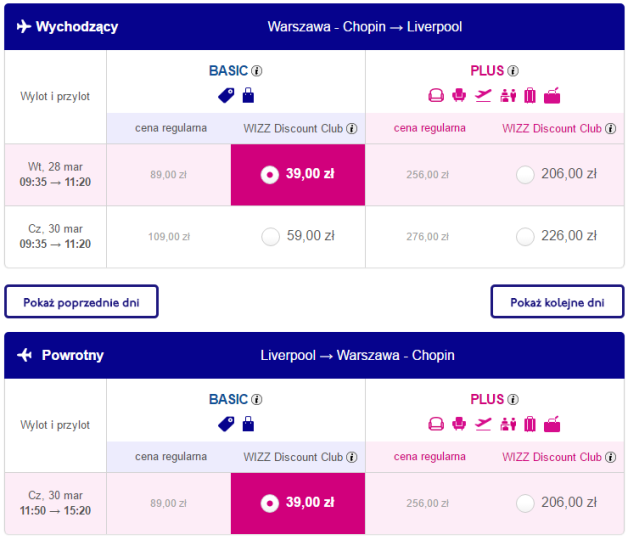Click info icon beside return BASIC WIZZ Discount Club

click(x=352, y=457)
